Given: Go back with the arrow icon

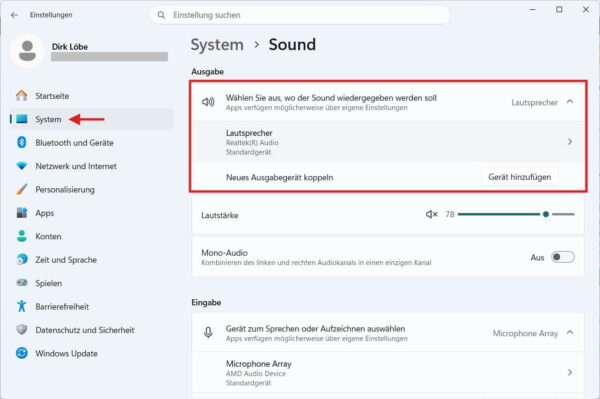Looking at the screenshot, I should coord(15,15).
